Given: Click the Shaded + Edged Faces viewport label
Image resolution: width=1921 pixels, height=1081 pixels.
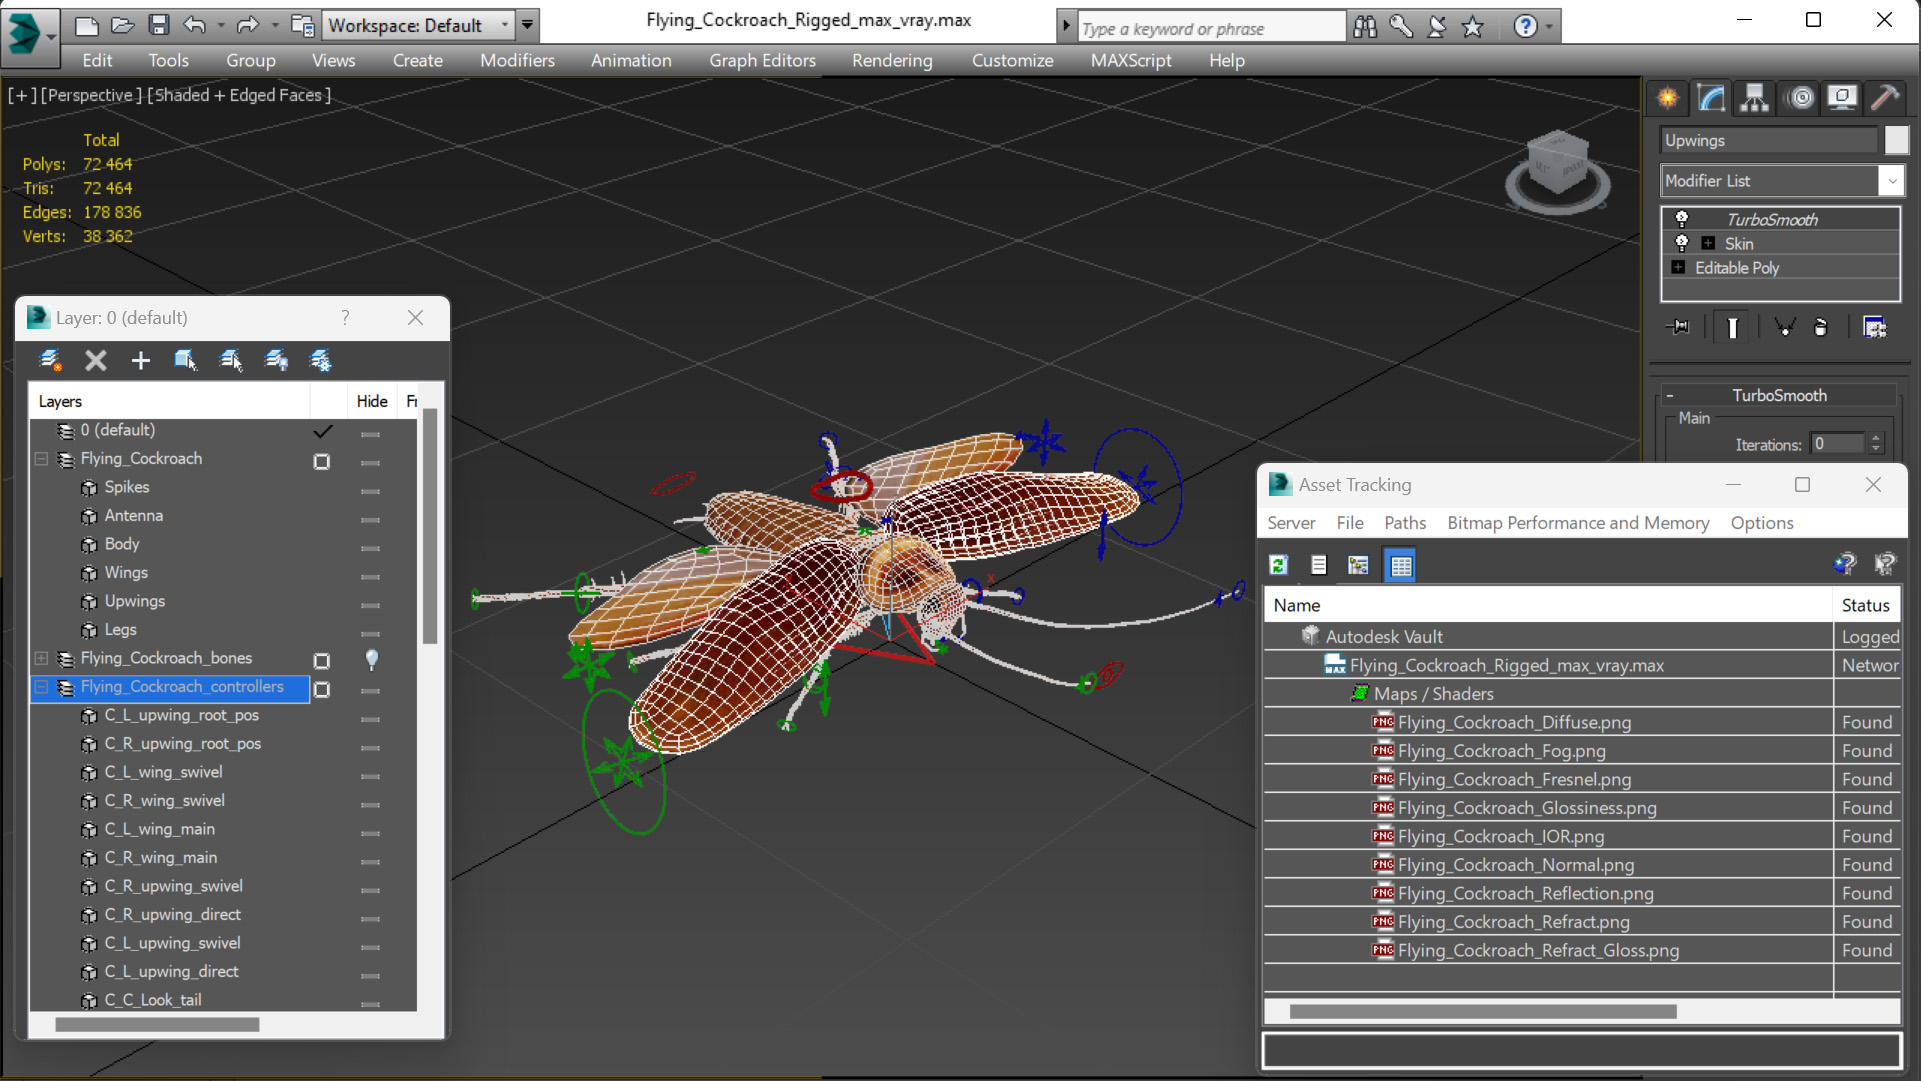Looking at the screenshot, I should (x=239, y=95).
